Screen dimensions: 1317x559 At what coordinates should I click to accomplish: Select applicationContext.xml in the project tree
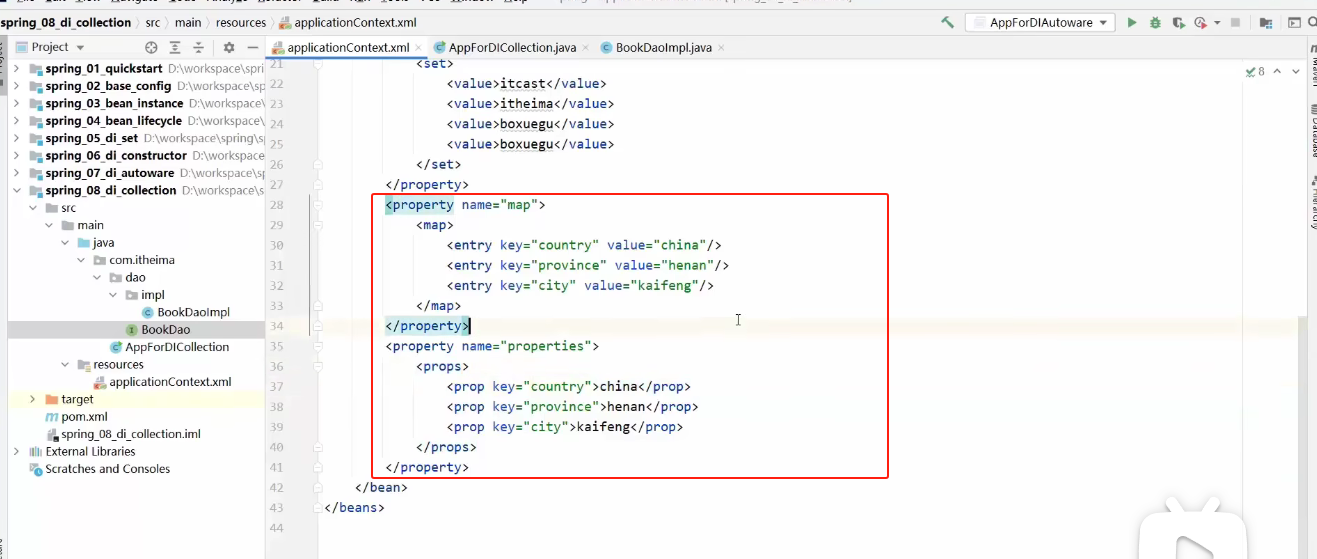pos(170,382)
